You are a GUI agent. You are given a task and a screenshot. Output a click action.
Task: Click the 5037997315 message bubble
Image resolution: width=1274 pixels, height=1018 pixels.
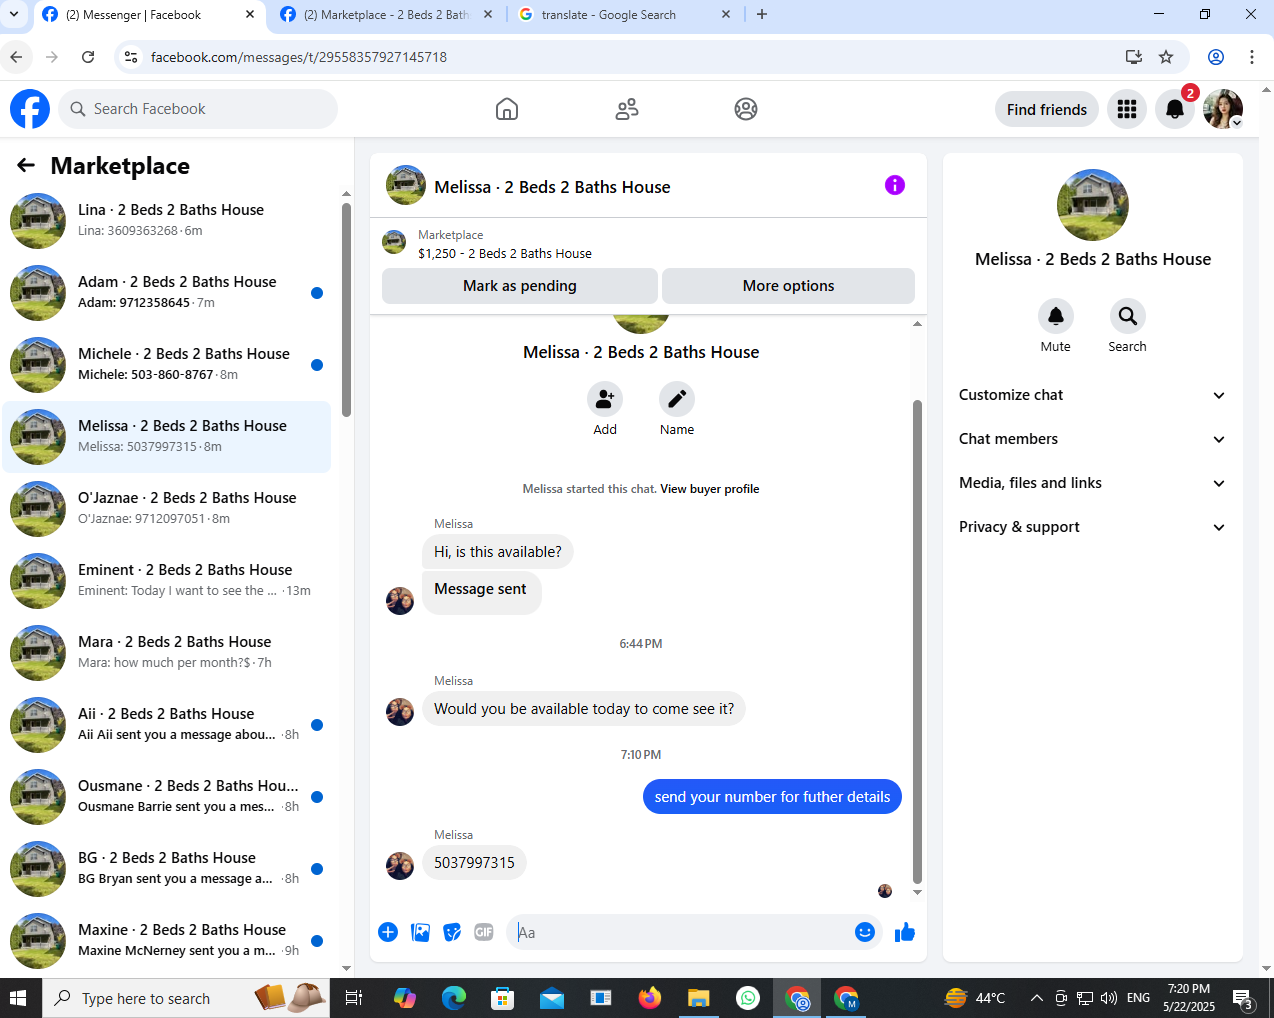474,863
